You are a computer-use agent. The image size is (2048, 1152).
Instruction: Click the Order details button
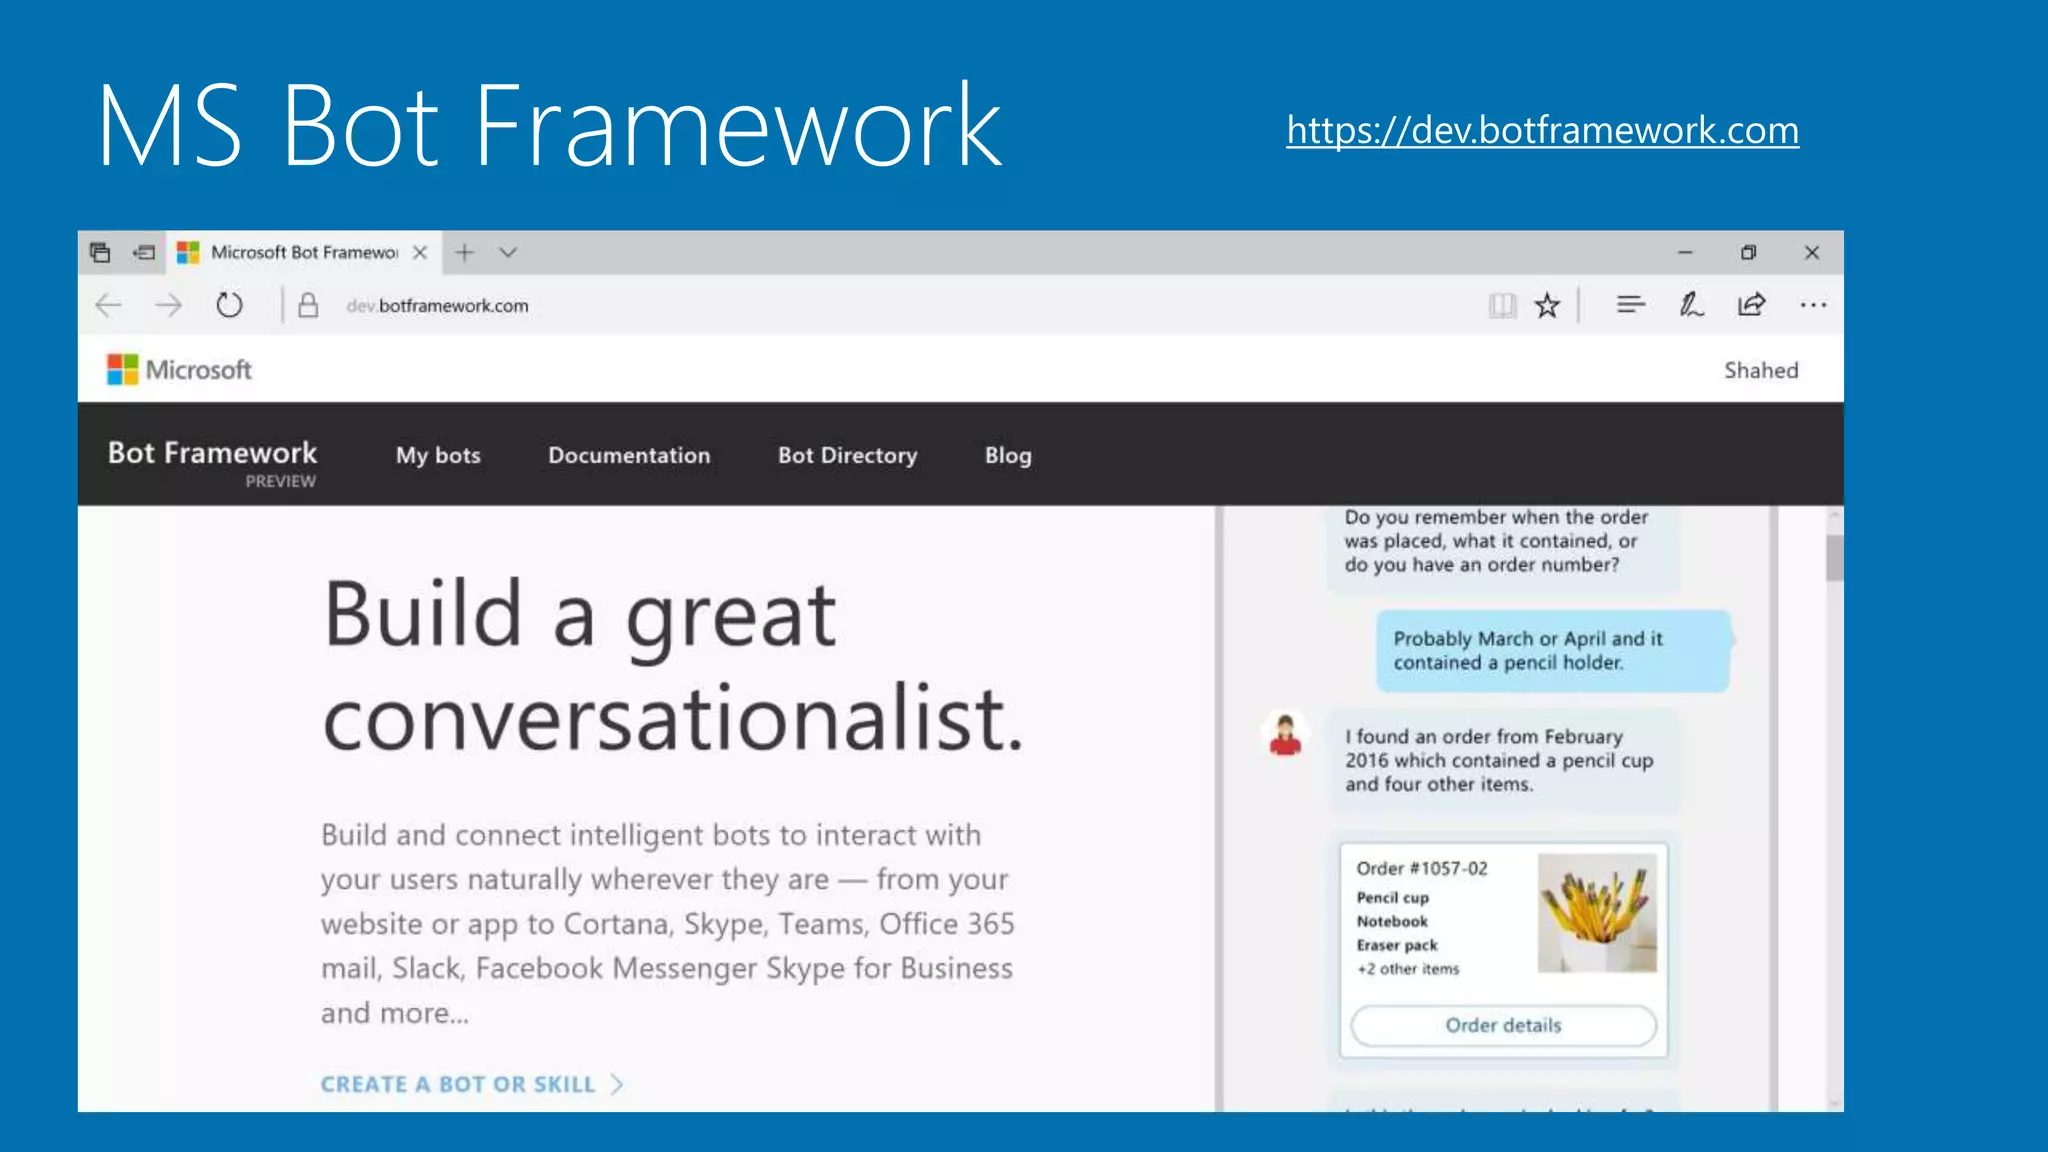1503,1025
